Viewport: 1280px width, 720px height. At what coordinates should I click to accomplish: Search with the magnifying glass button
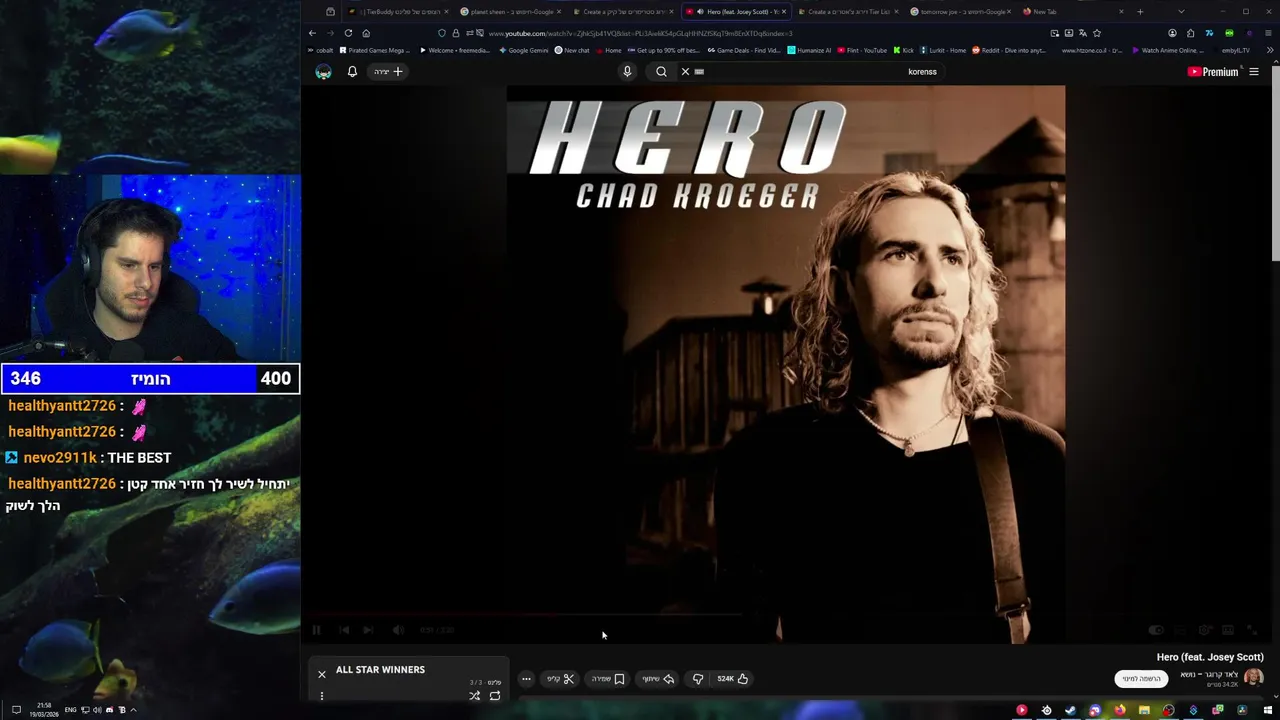[x=661, y=72]
